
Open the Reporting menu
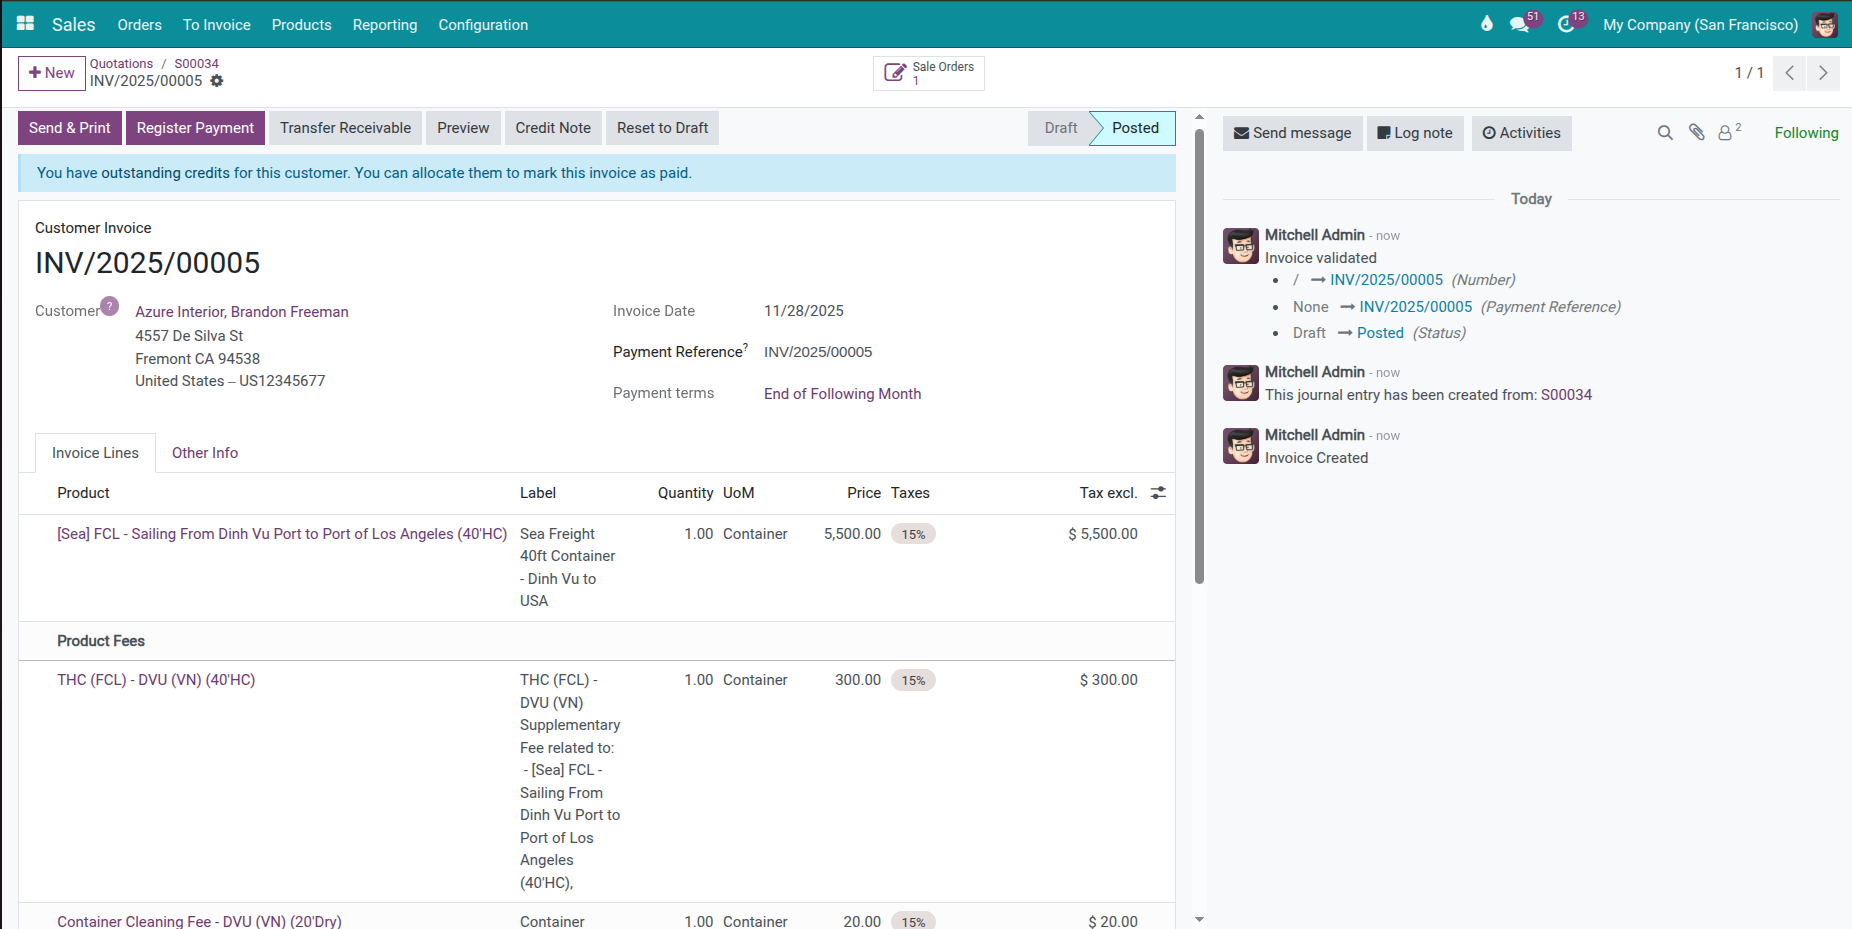coord(384,24)
